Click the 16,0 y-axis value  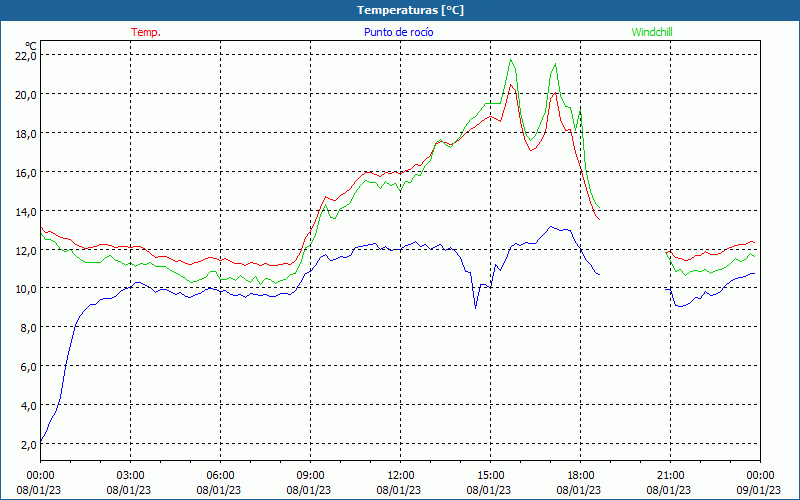click(26, 172)
